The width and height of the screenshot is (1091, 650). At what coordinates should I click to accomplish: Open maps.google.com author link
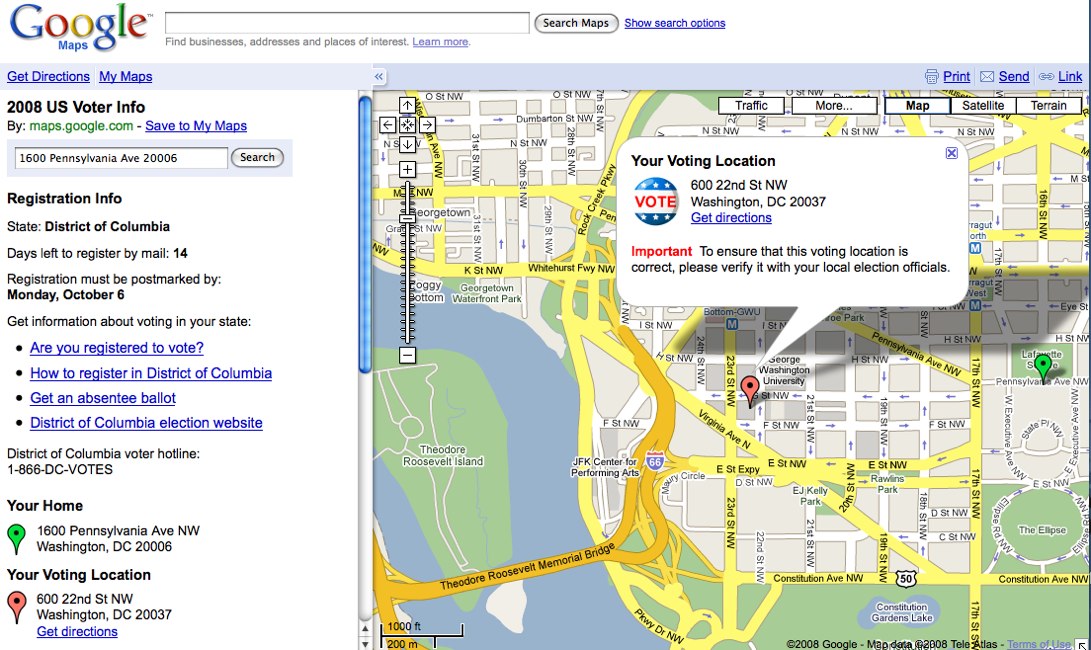pos(81,126)
